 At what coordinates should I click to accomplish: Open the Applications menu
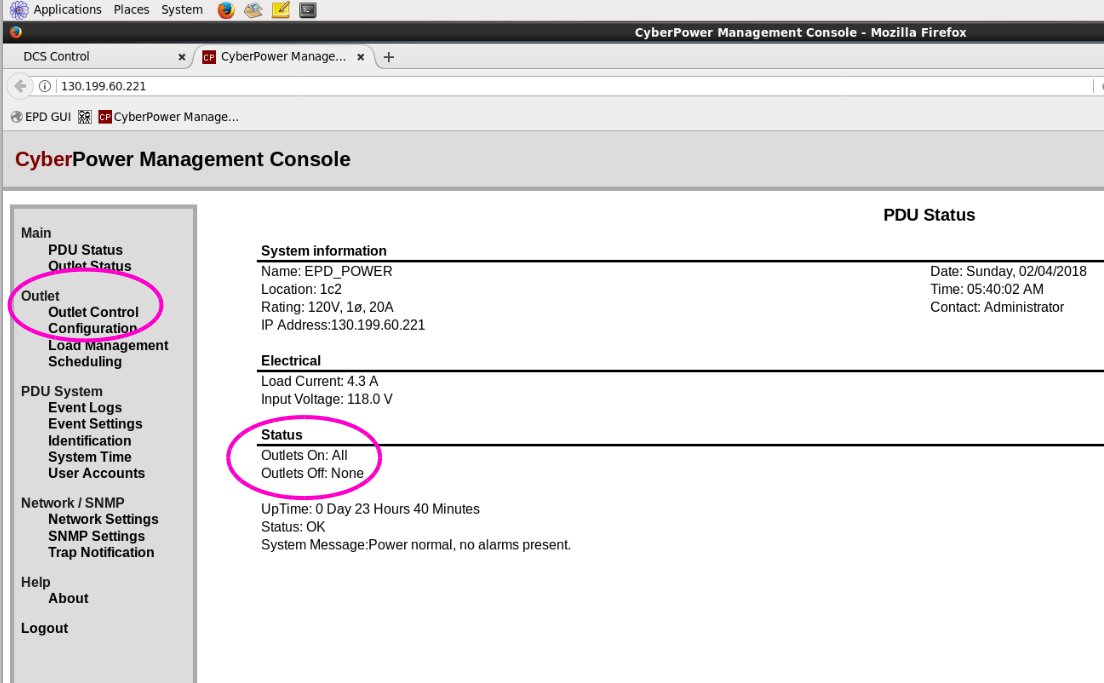pyautogui.click(x=67, y=10)
